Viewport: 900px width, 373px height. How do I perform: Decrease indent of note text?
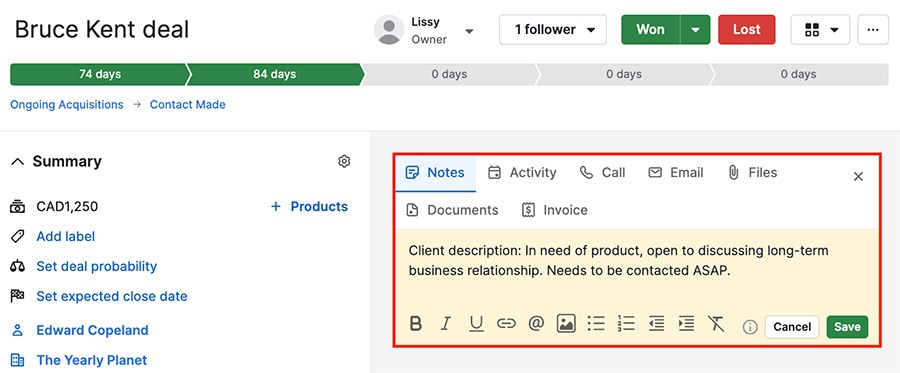[x=657, y=324]
